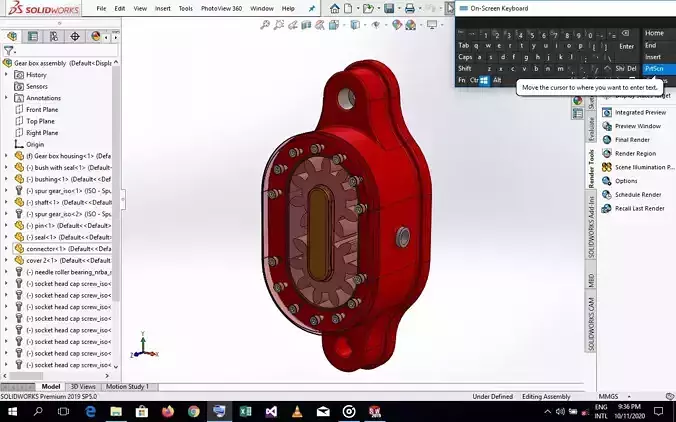The image size is (676, 422).
Task: Expand the History folder in tree
Action: 6,75
